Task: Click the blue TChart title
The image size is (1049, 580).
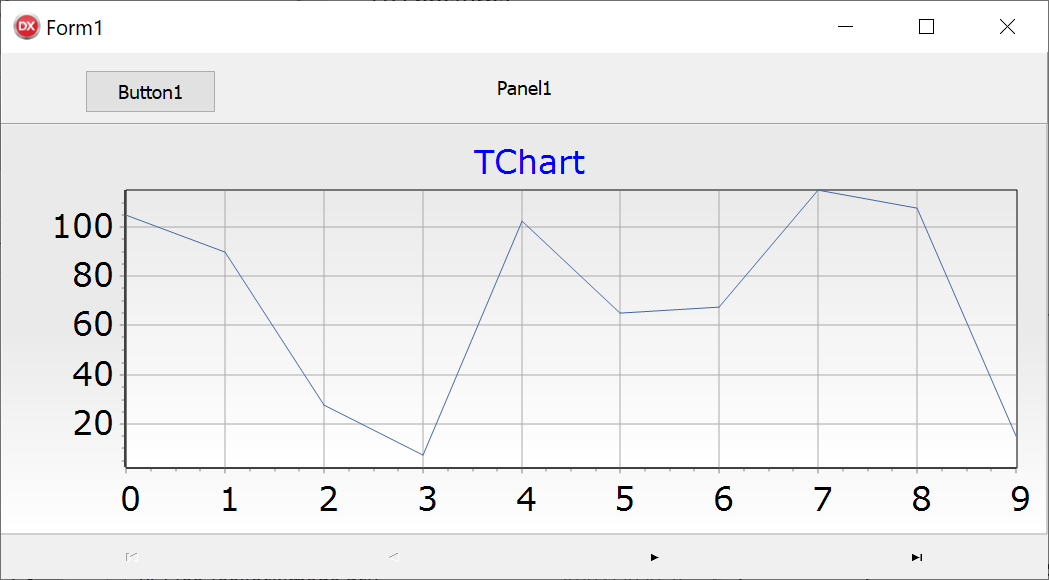Action: coord(529,163)
